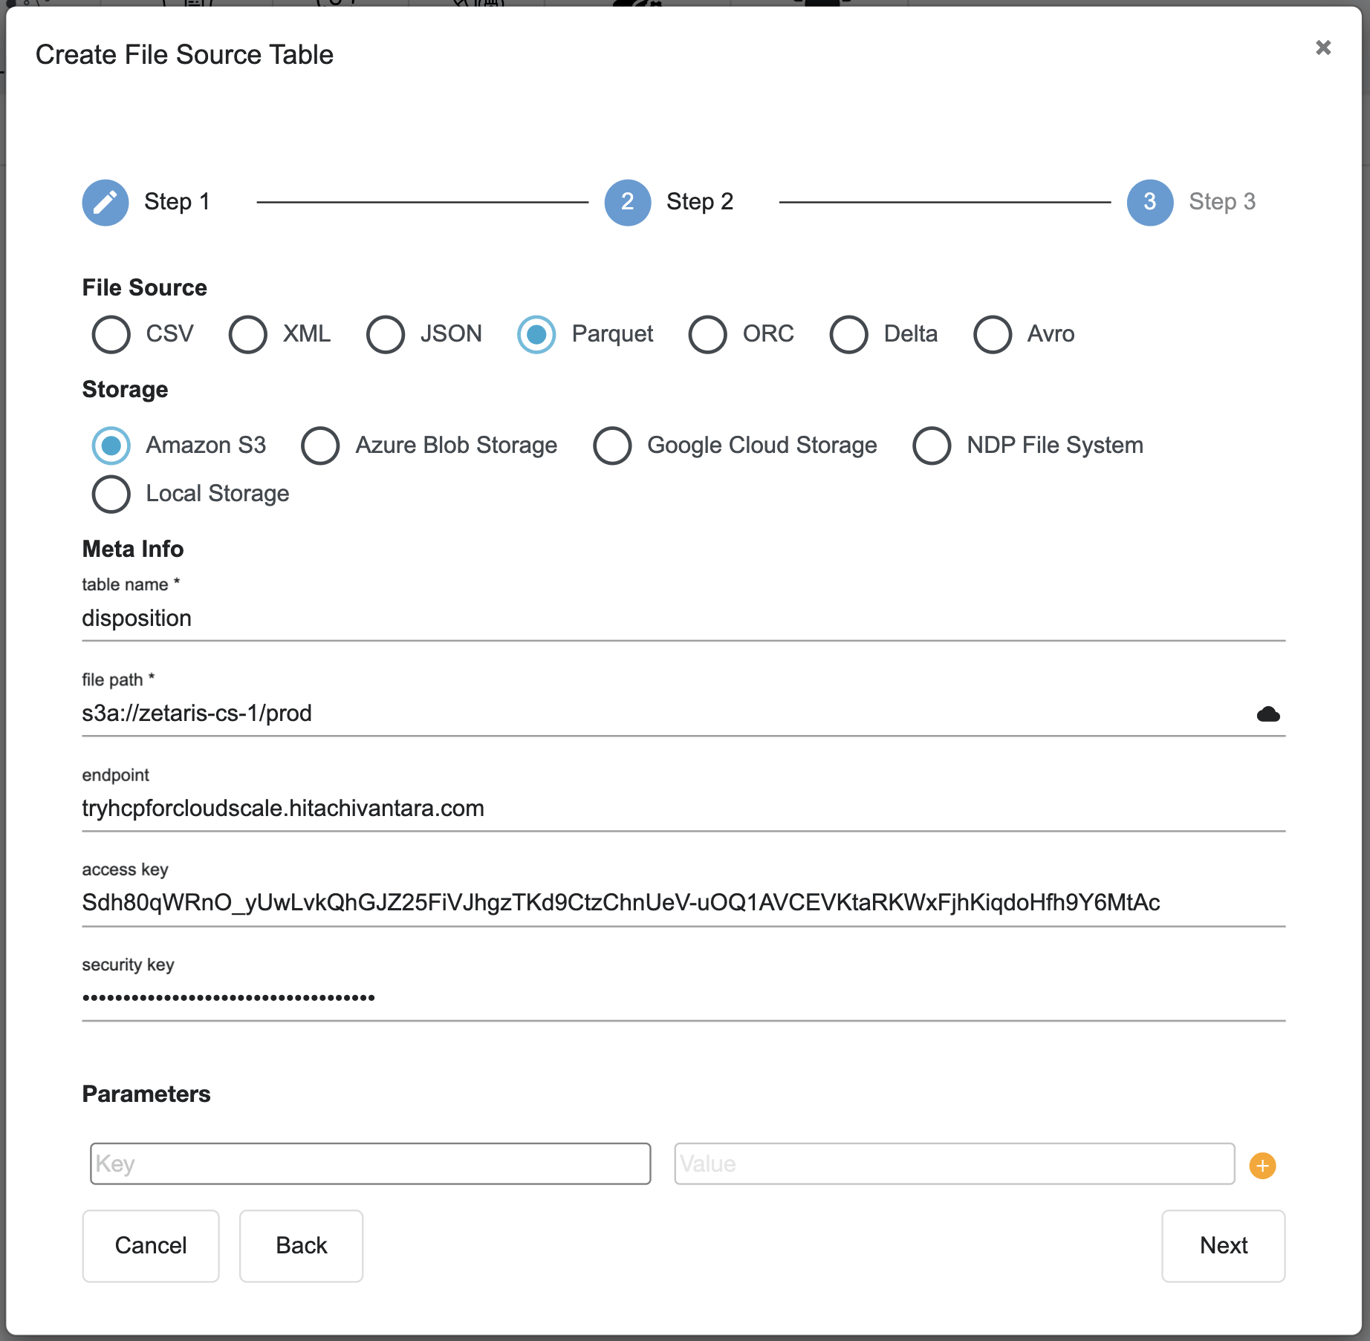This screenshot has height=1341, width=1370.
Task: Enable the Local Storage option
Action: (110, 494)
